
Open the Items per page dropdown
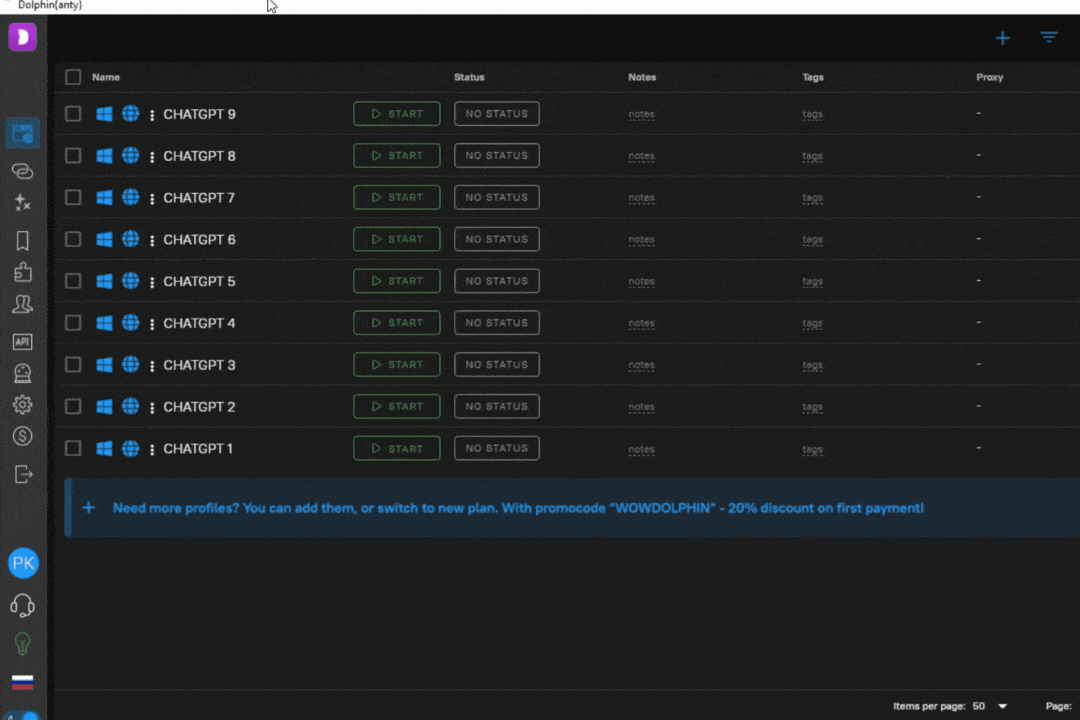990,706
